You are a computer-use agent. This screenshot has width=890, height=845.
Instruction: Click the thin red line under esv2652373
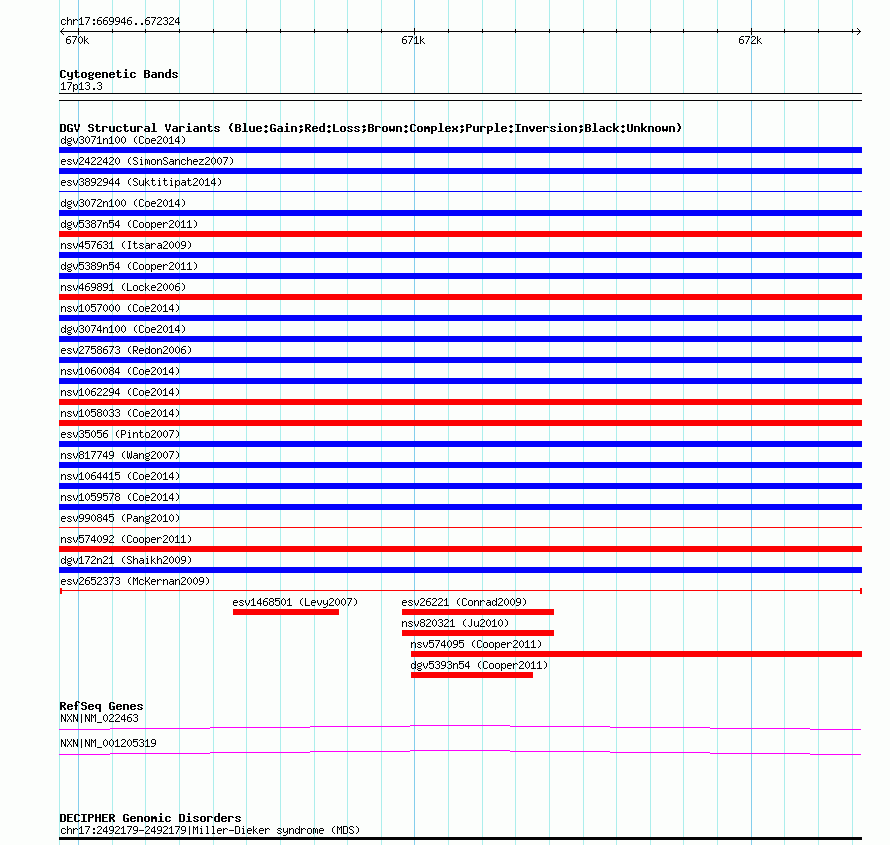[460, 591]
